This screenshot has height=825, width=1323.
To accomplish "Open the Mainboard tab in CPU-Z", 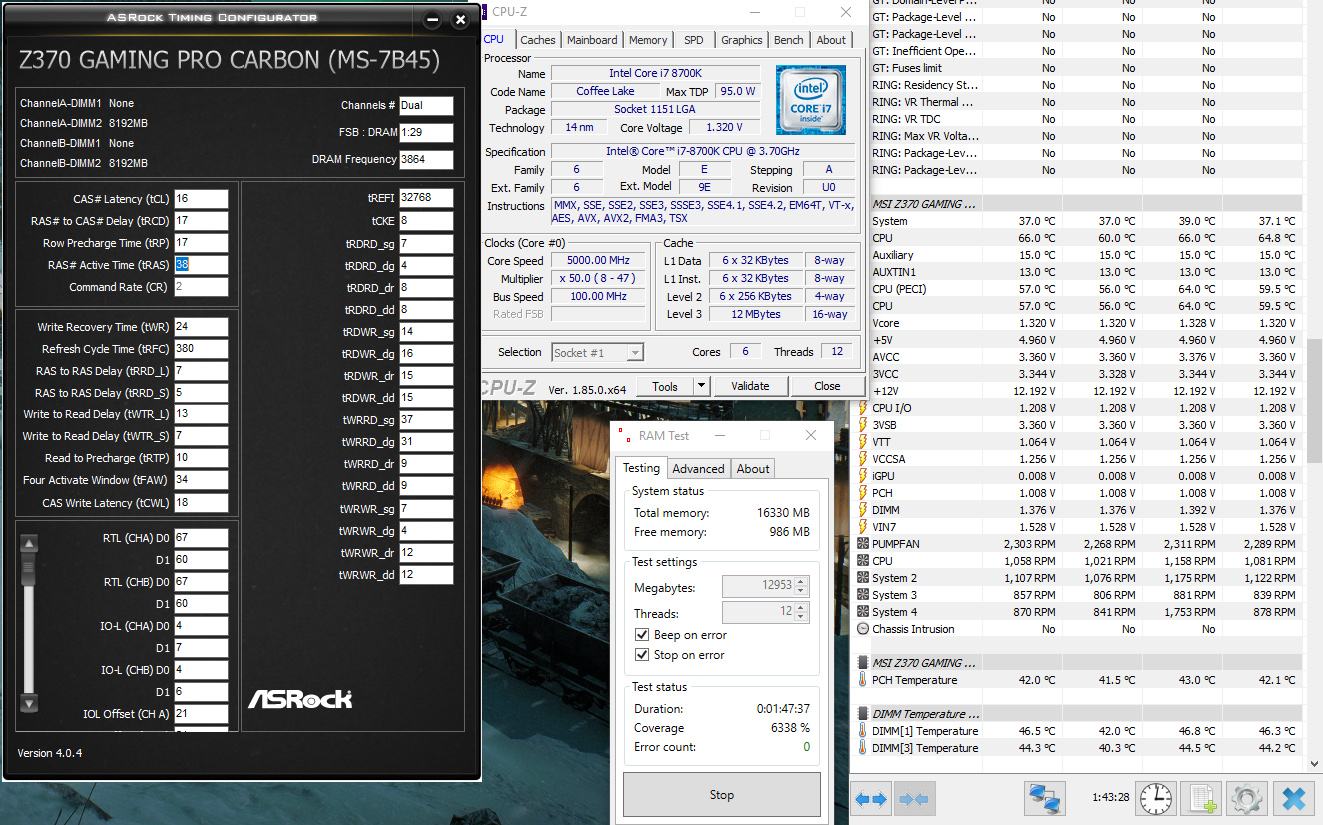I will (x=592, y=40).
